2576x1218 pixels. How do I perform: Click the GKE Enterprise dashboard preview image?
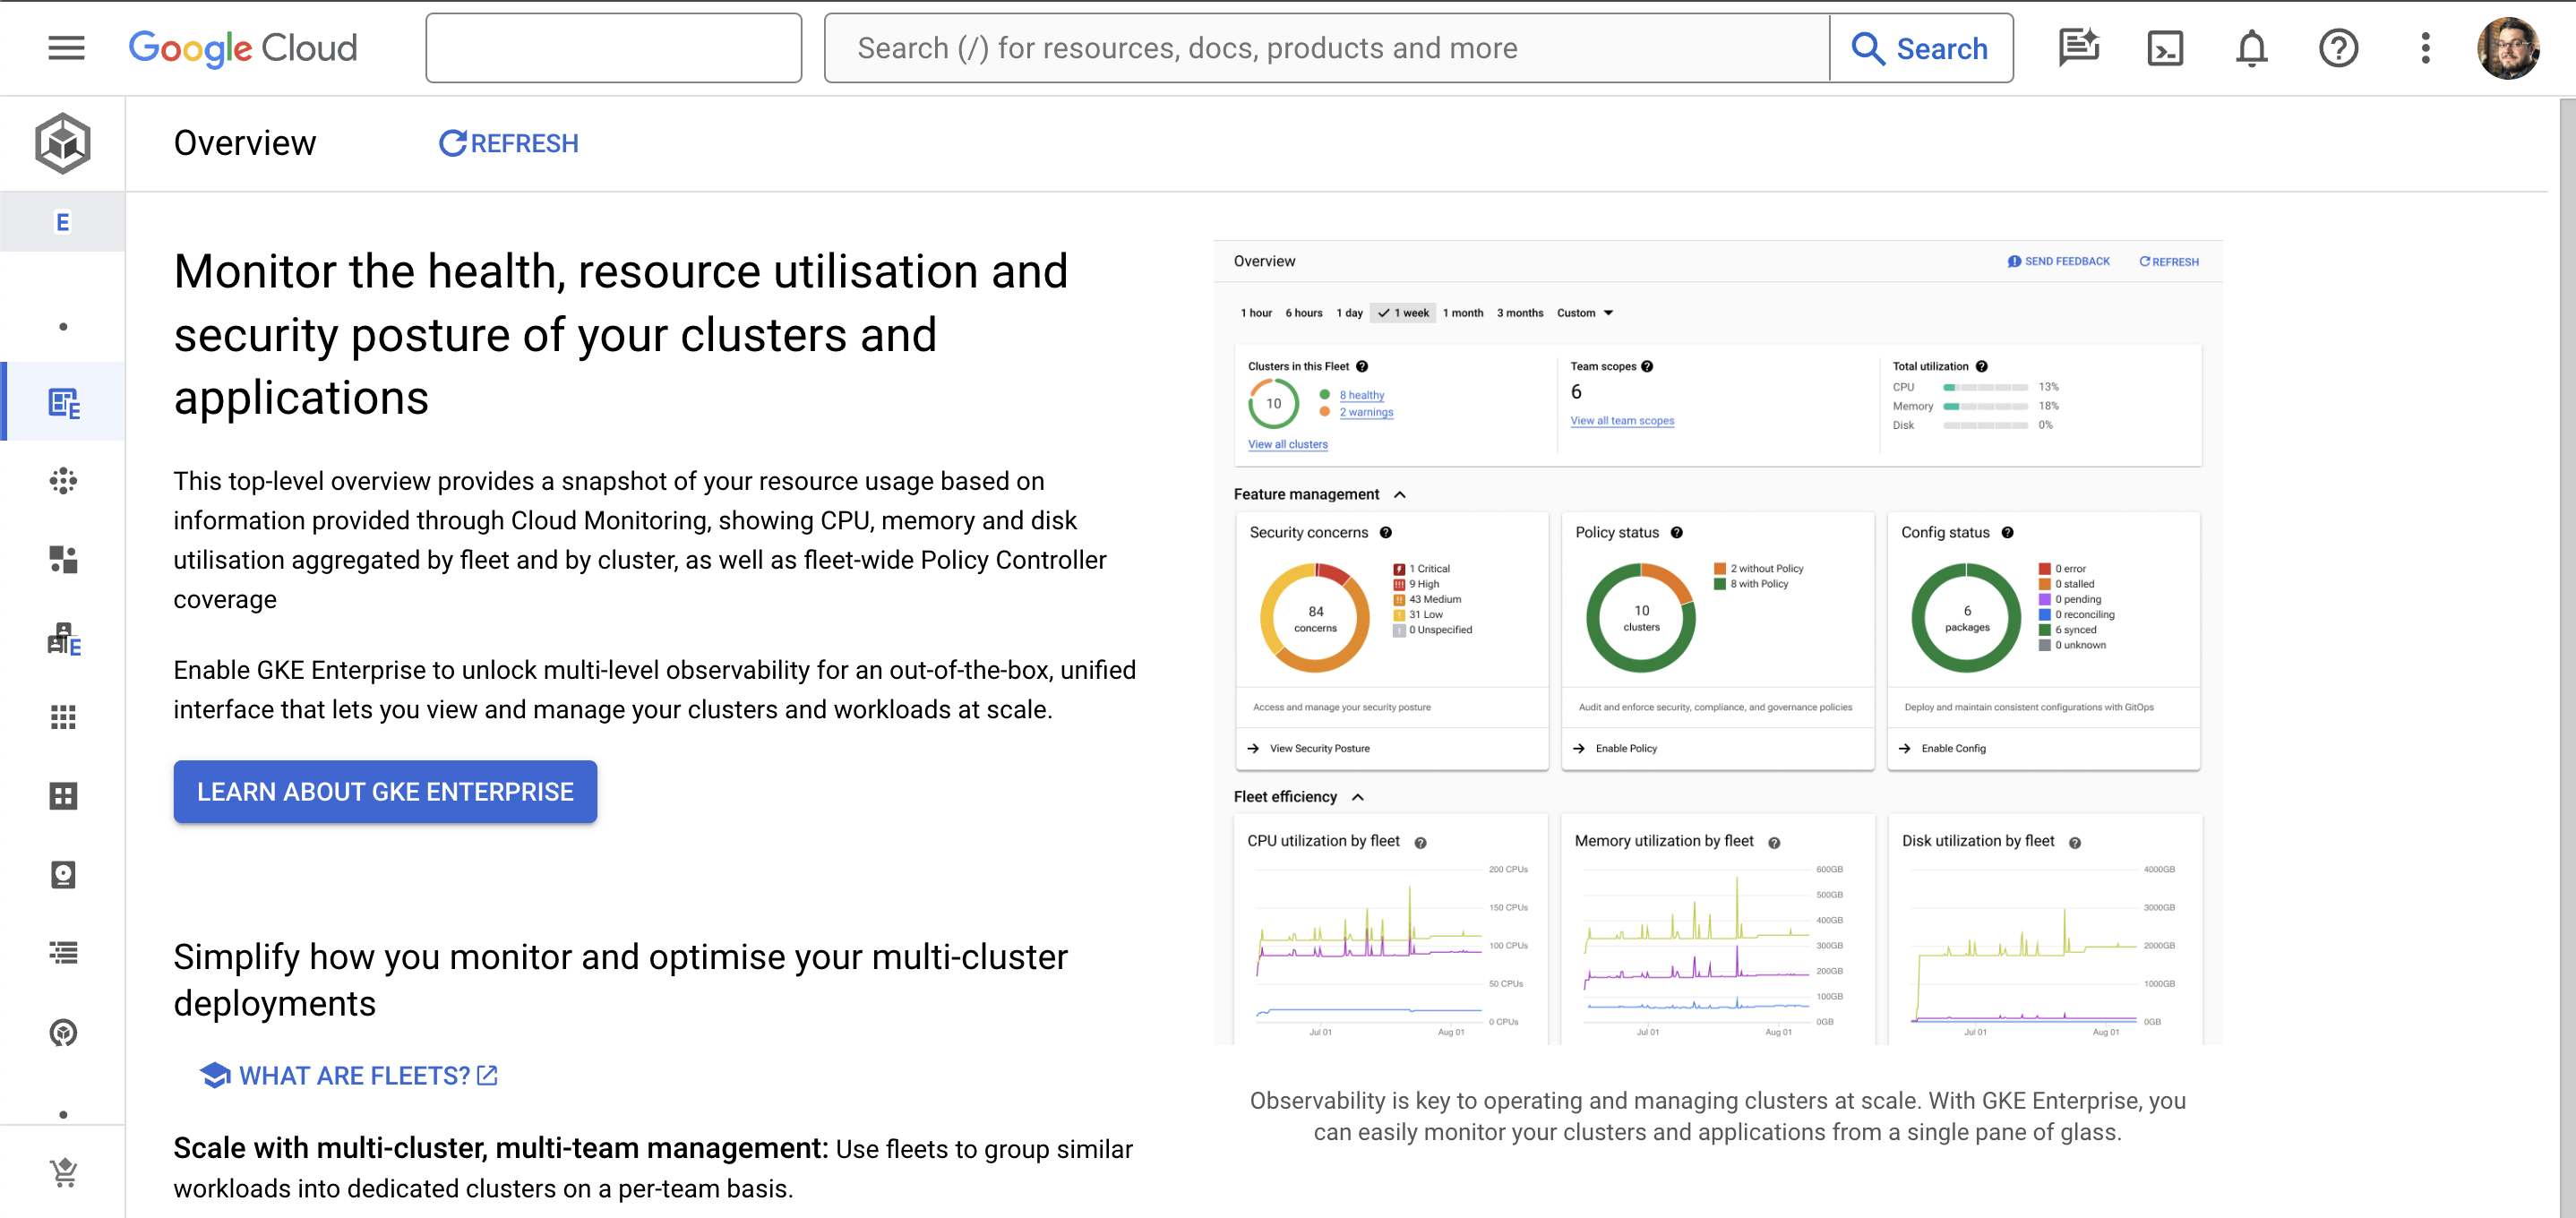click(x=1717, y=643)
